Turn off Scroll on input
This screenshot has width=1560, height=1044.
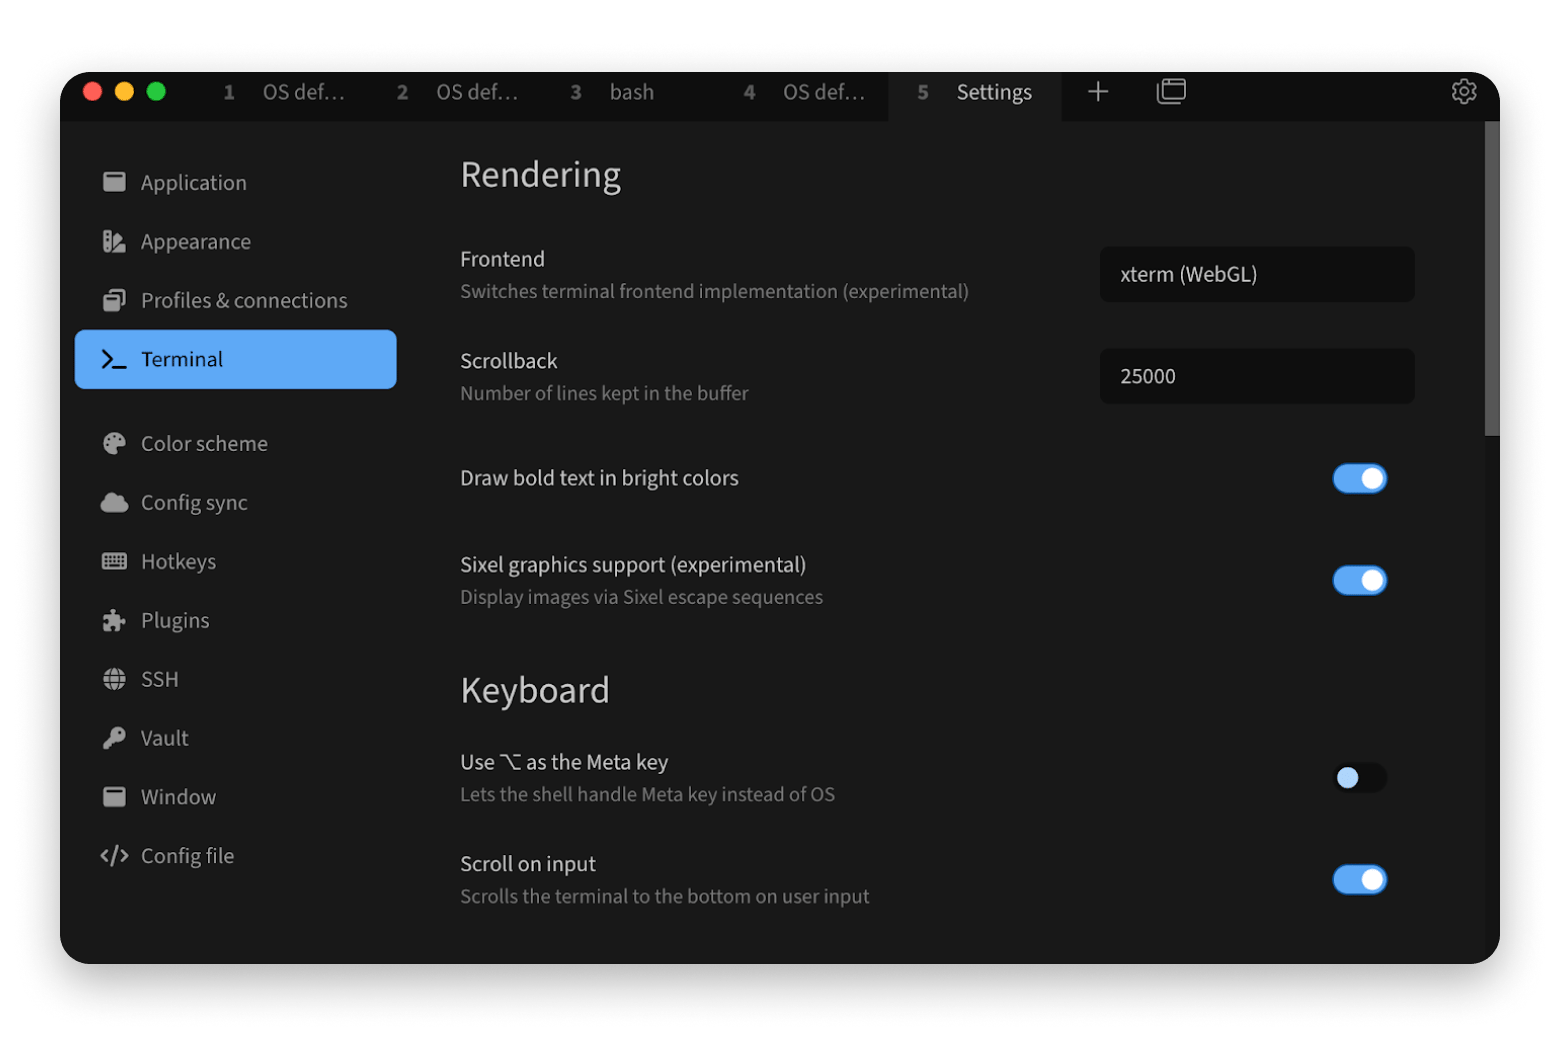coord(1359,879)
